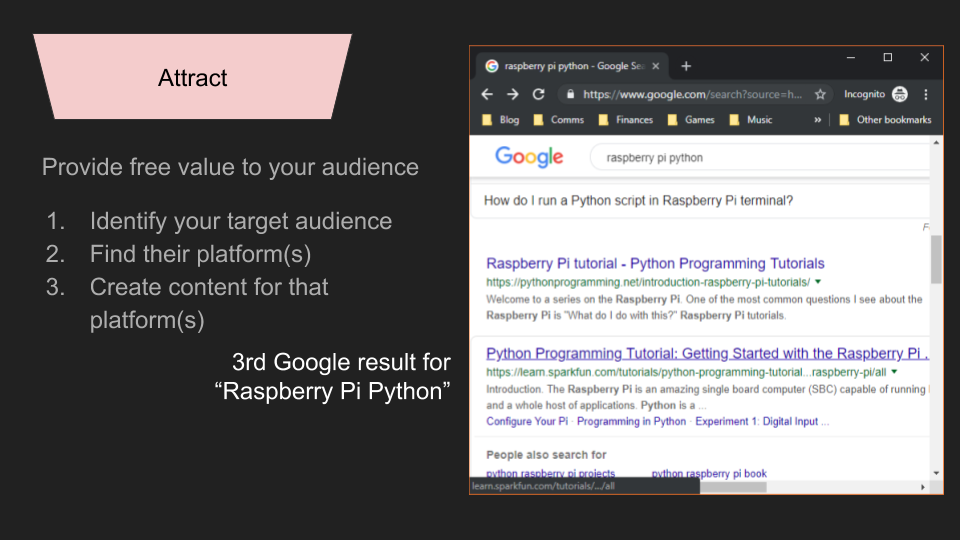Click the list item Find their platform(s)

[200, 254]
